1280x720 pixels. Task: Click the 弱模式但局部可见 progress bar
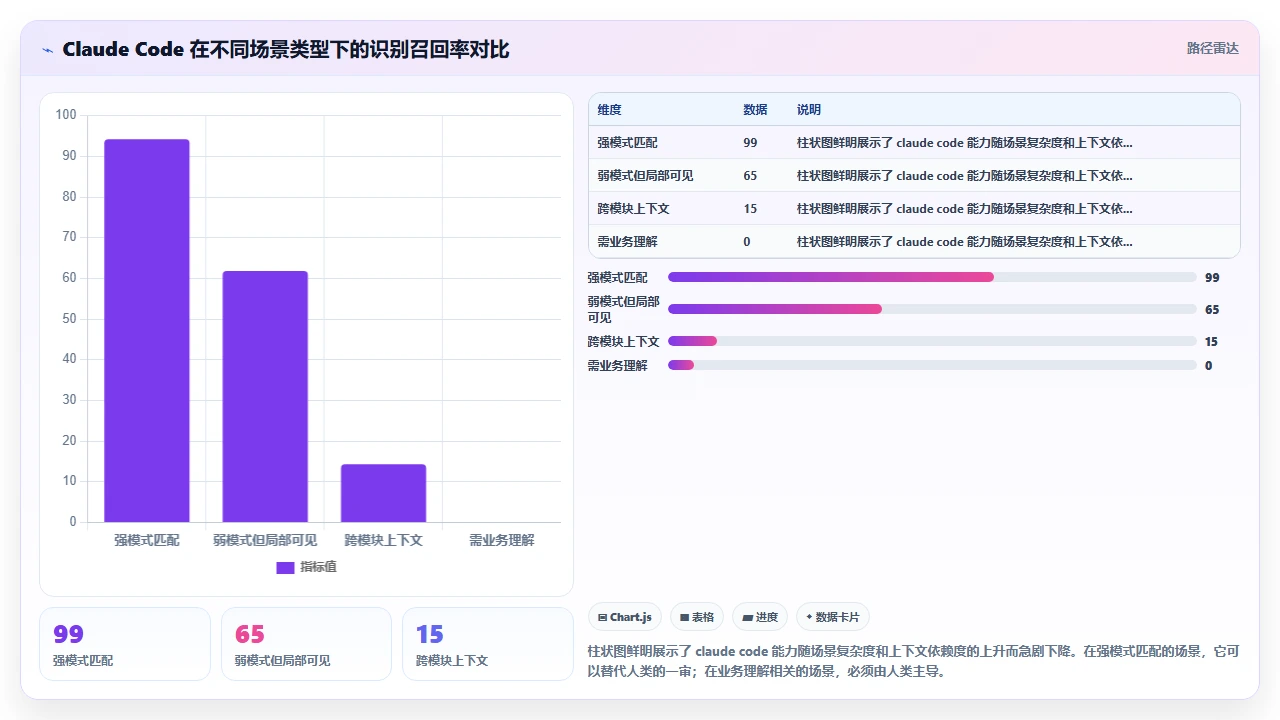(932, 309)
